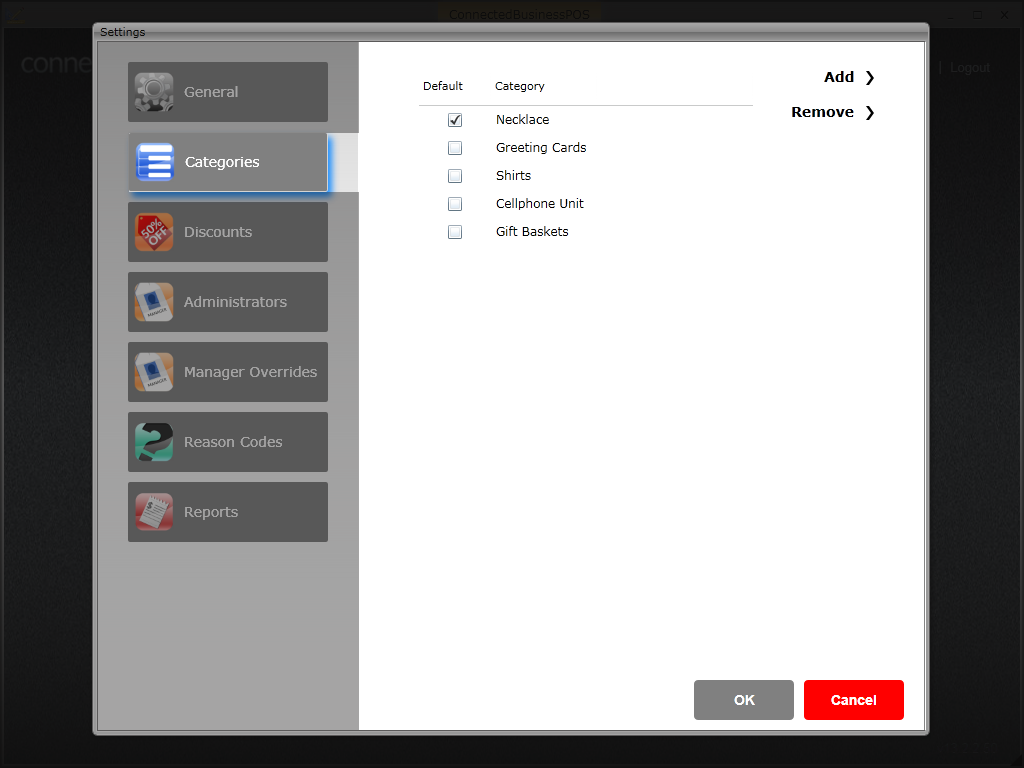Sort by the Category column header
Screen dimensions: 1024x768
point(519,86)
